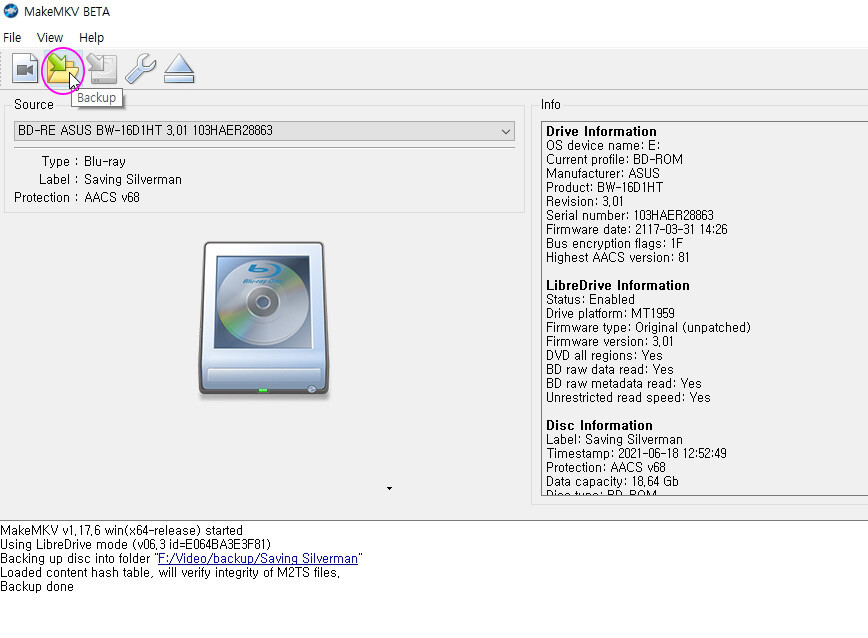The height and width of the screenshot is (638, 868).
Task: Click 'BD raw metadata read: Yes' line
Action: 624,383
